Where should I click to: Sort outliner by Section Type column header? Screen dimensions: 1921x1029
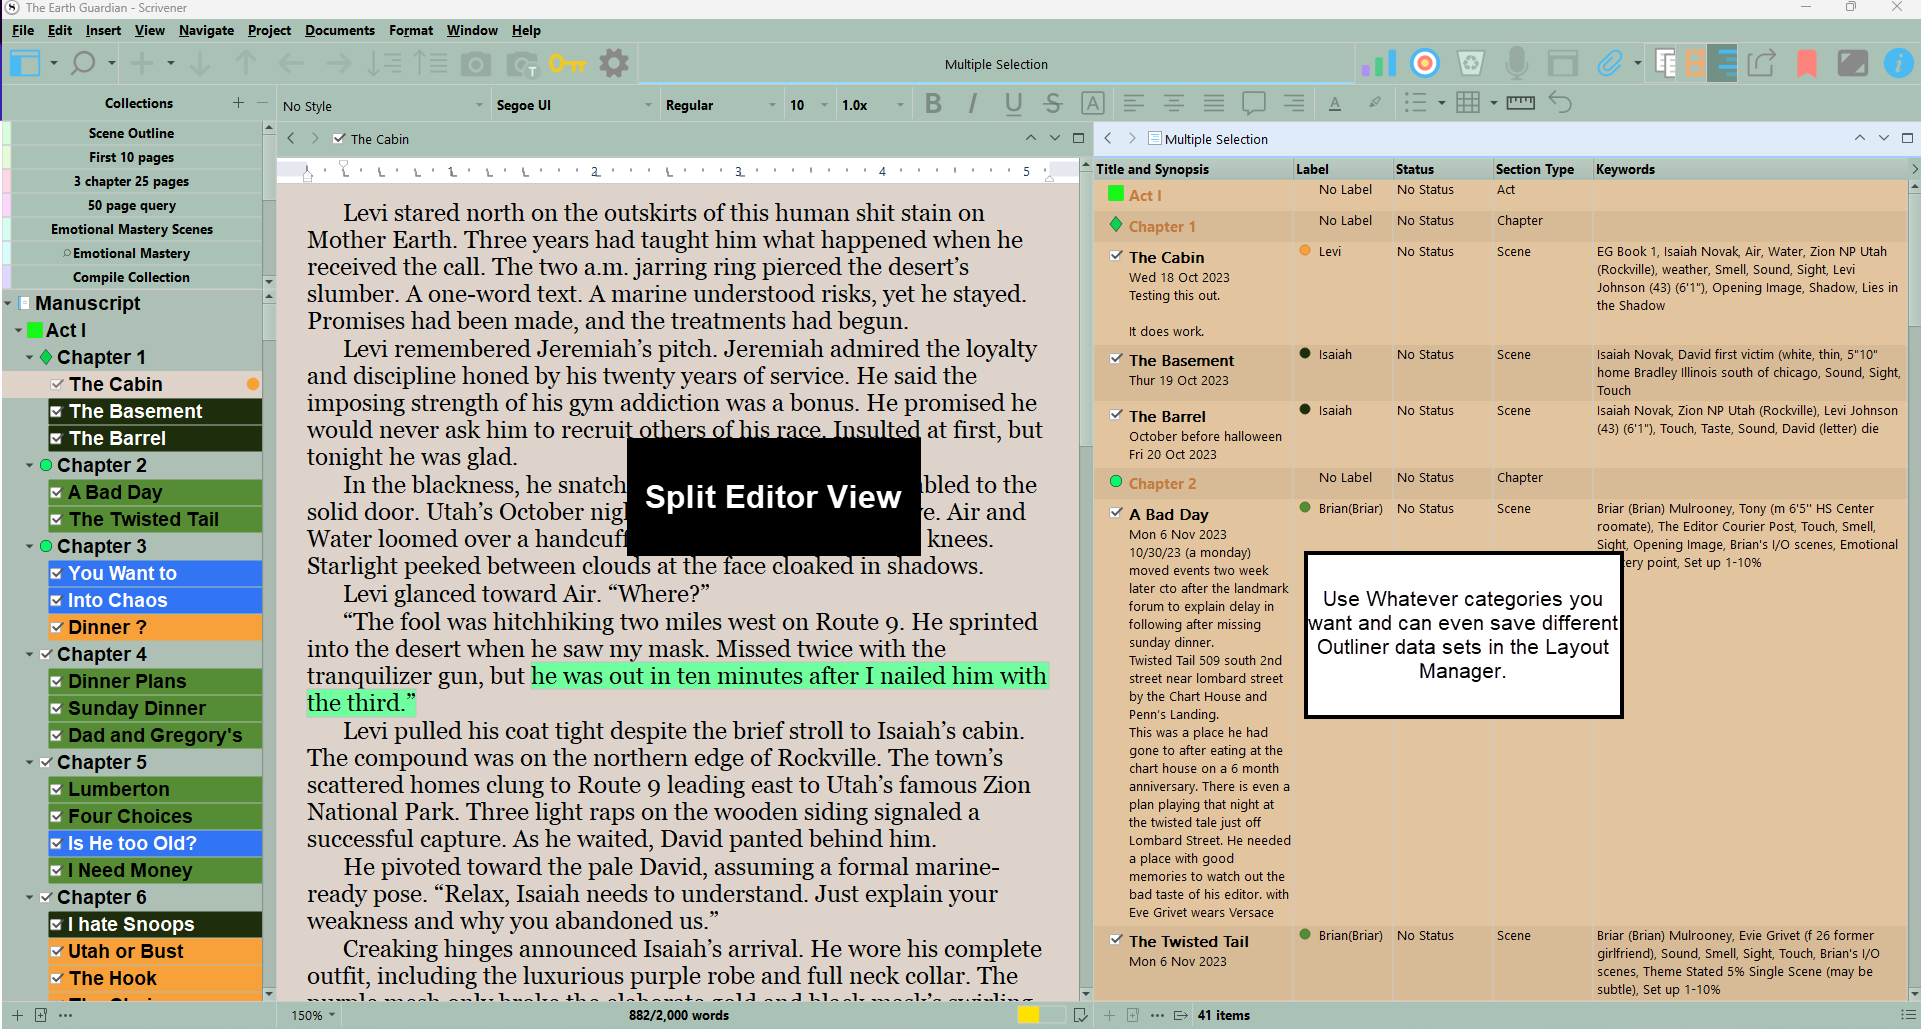1542,169
